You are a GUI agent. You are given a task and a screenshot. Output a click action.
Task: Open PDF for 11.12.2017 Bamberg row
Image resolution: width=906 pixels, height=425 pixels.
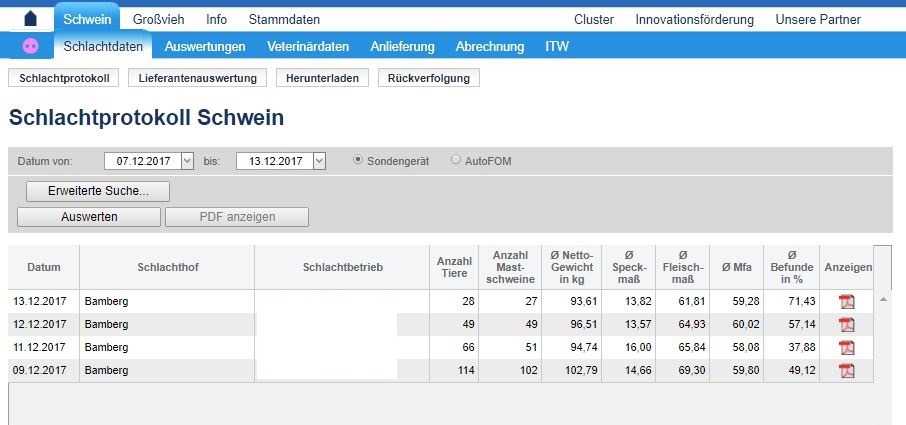(x=846, y=347)
